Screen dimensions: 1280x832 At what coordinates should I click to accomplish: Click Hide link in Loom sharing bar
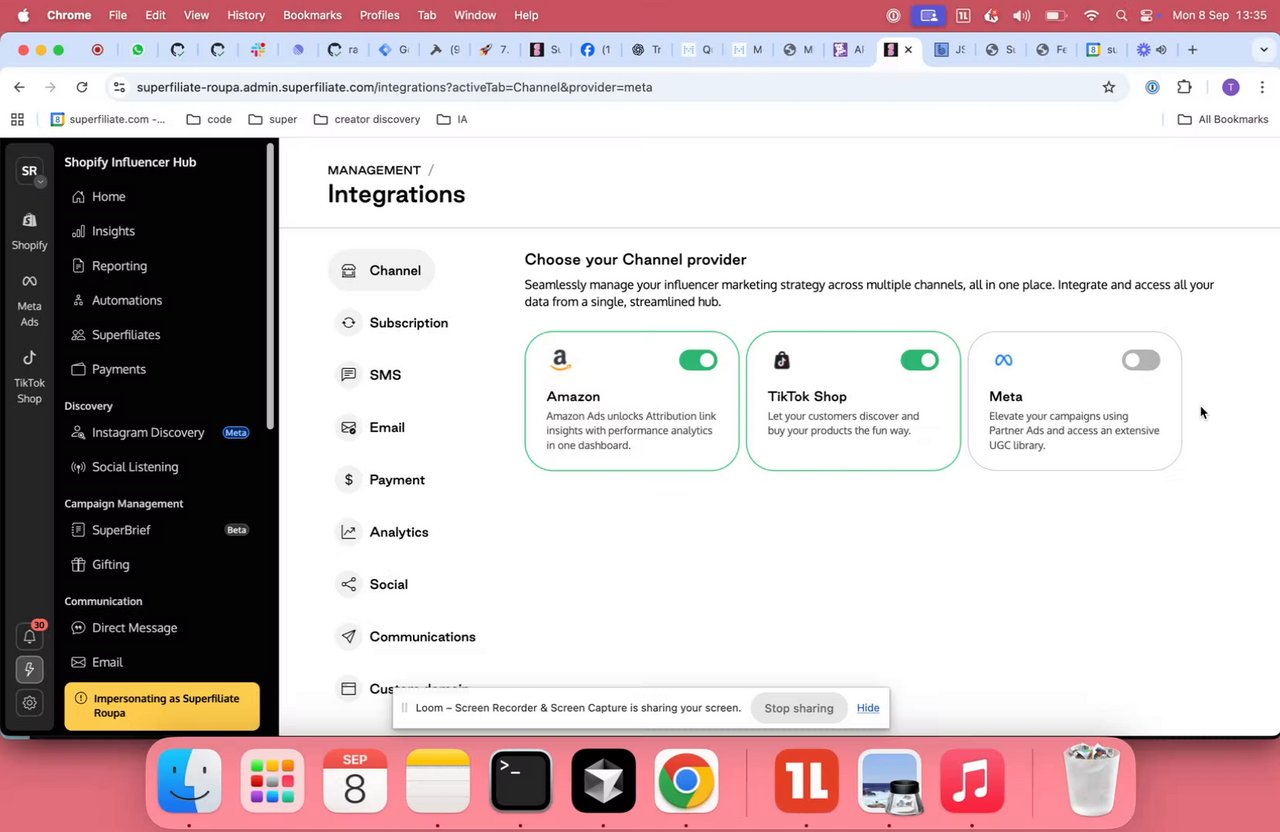pyautogui.click(x=868, y=708)
